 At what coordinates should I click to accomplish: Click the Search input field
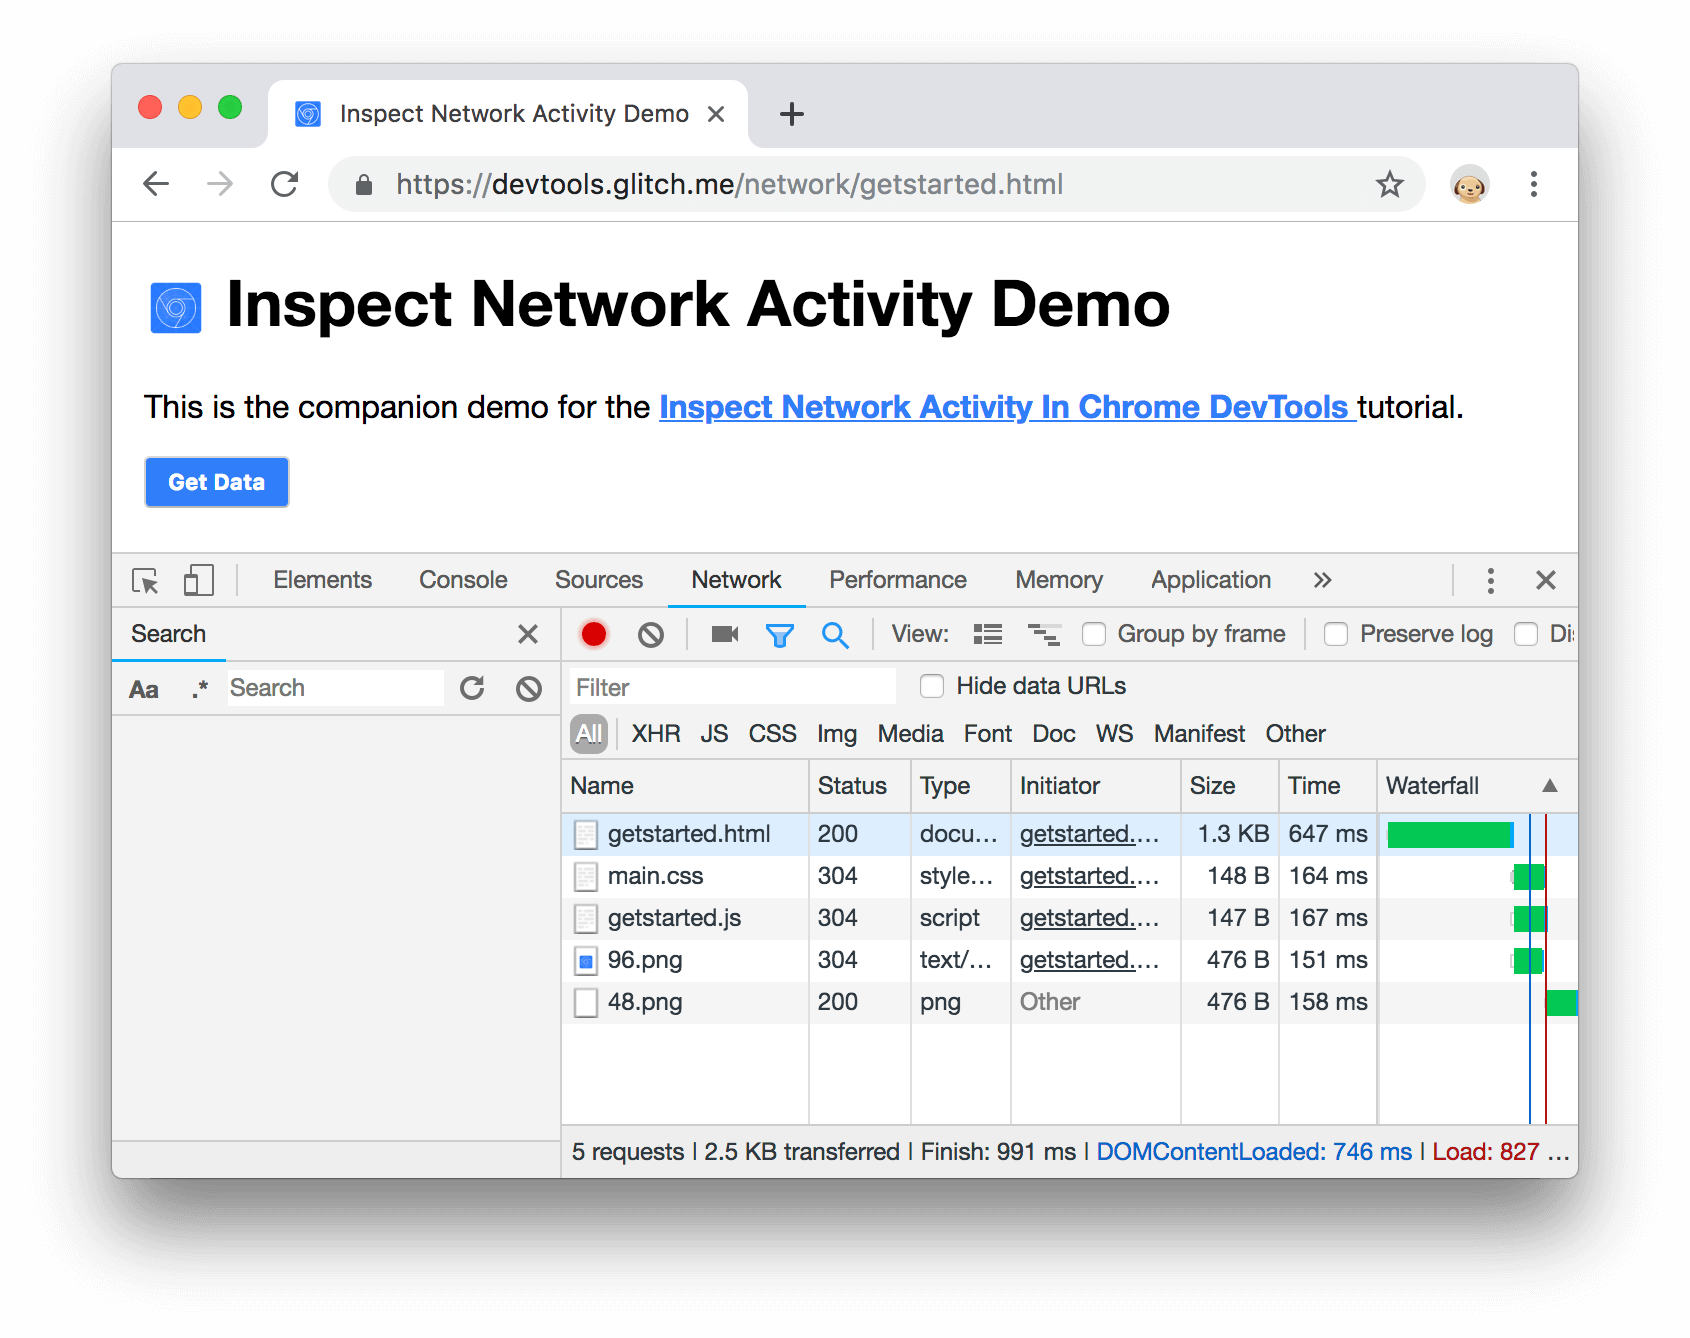click(335, 688)
